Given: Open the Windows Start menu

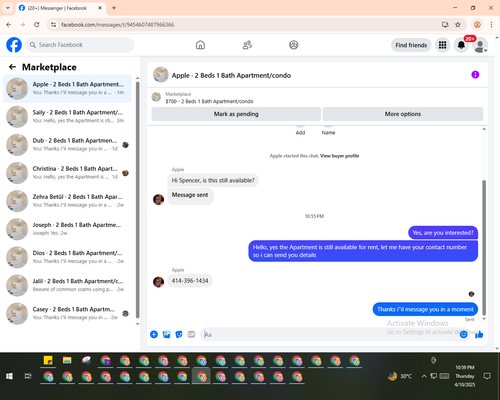Looking at the screenshot, I should click(9, 376).
